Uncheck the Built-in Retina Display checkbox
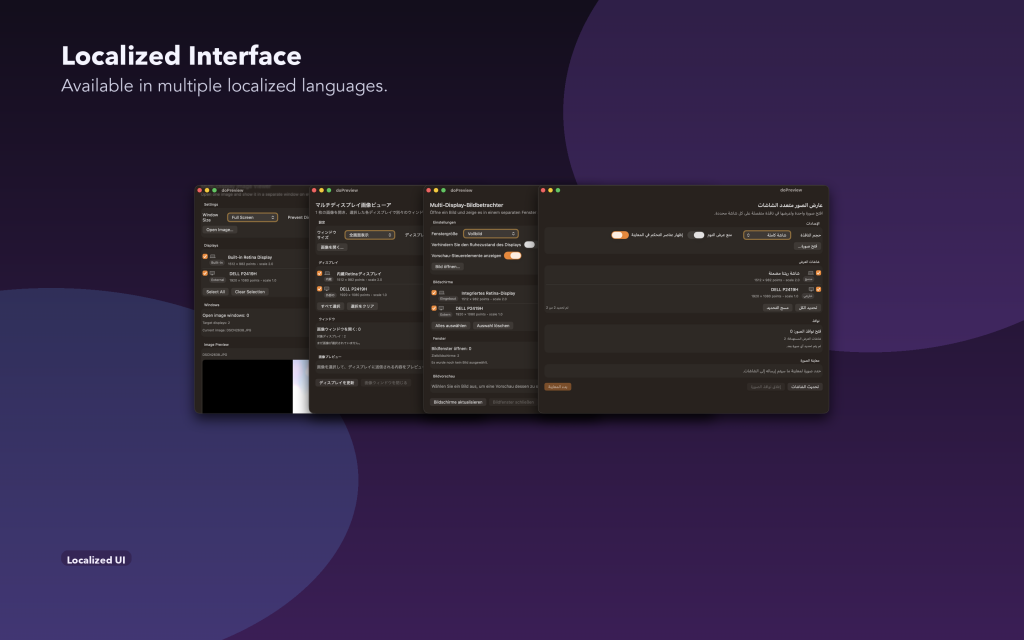 point(205,257)
